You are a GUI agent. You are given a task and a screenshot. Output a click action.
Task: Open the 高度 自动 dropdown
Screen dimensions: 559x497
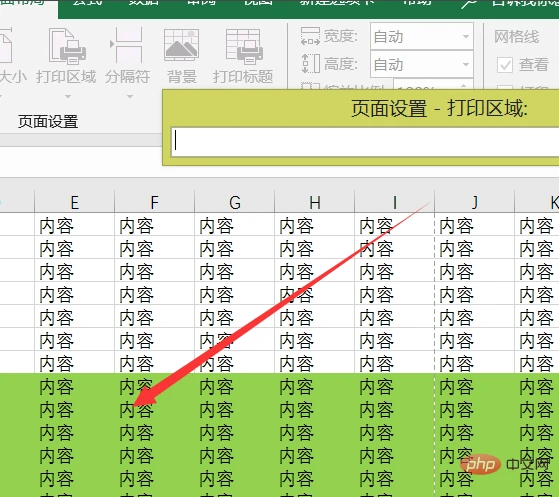(x=466, y=65)
